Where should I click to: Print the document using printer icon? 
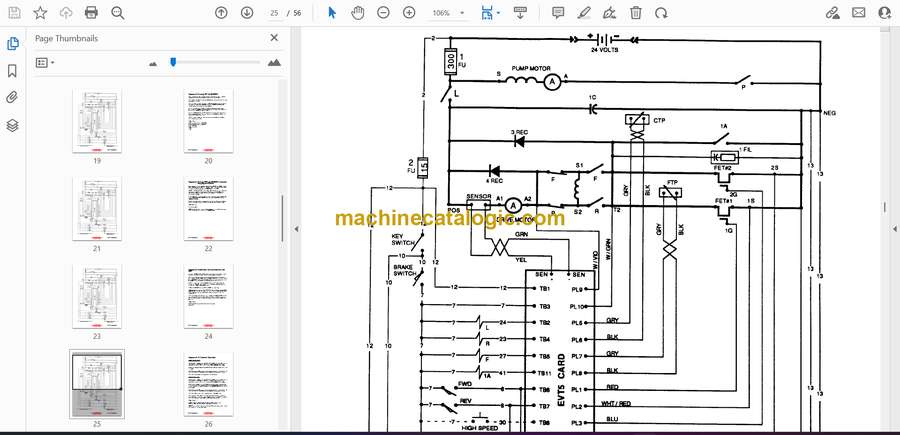[x=92, y=13]
